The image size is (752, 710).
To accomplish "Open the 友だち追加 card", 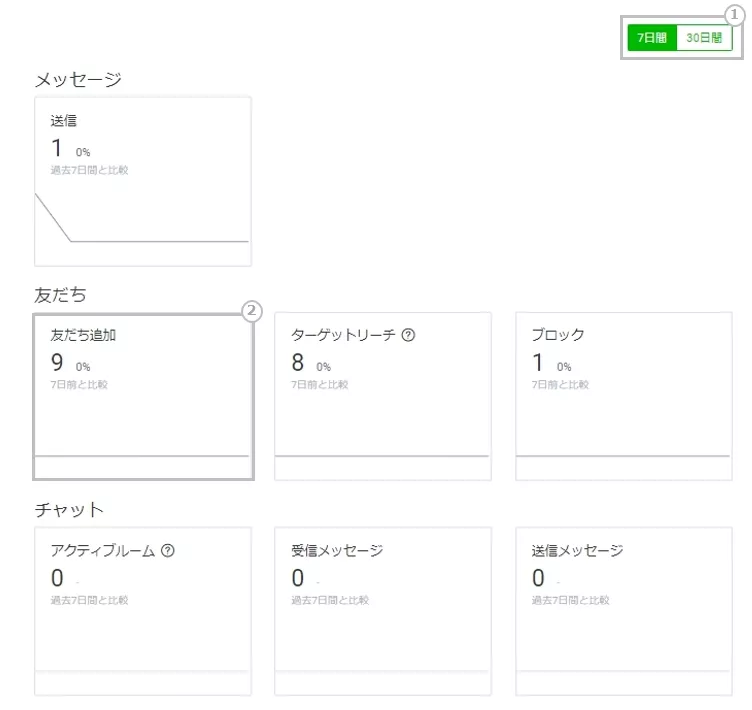I will (x=142, y=396).
